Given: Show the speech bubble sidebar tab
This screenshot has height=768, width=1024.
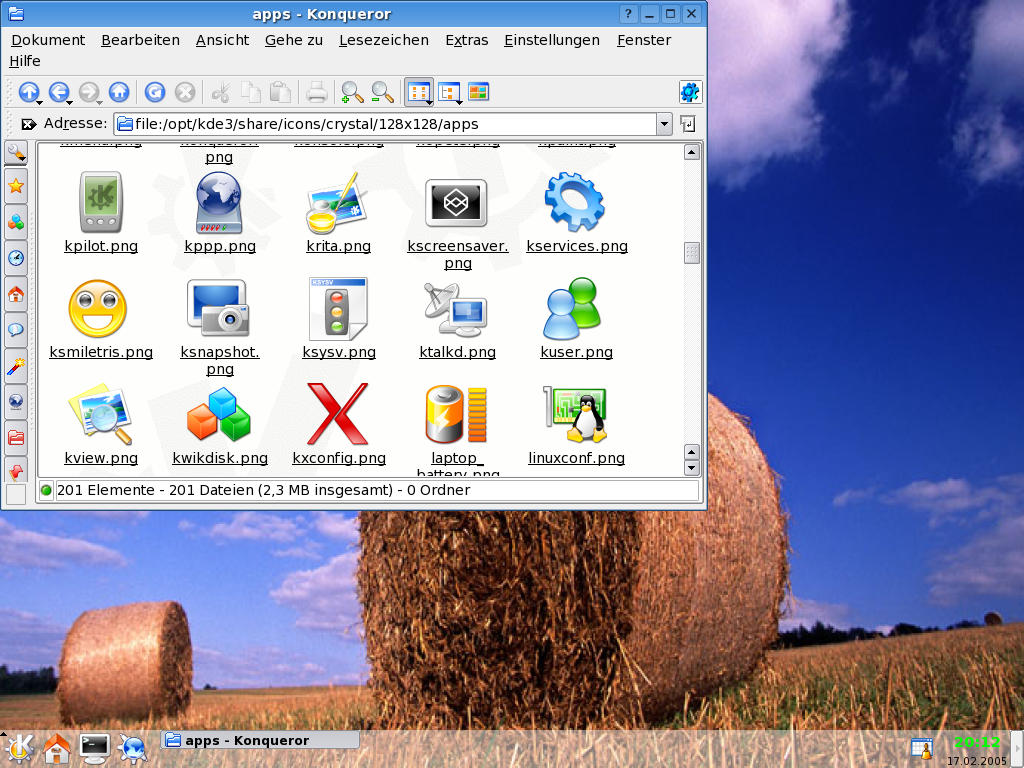Looking at the screenshot, I should coord(16,330).
